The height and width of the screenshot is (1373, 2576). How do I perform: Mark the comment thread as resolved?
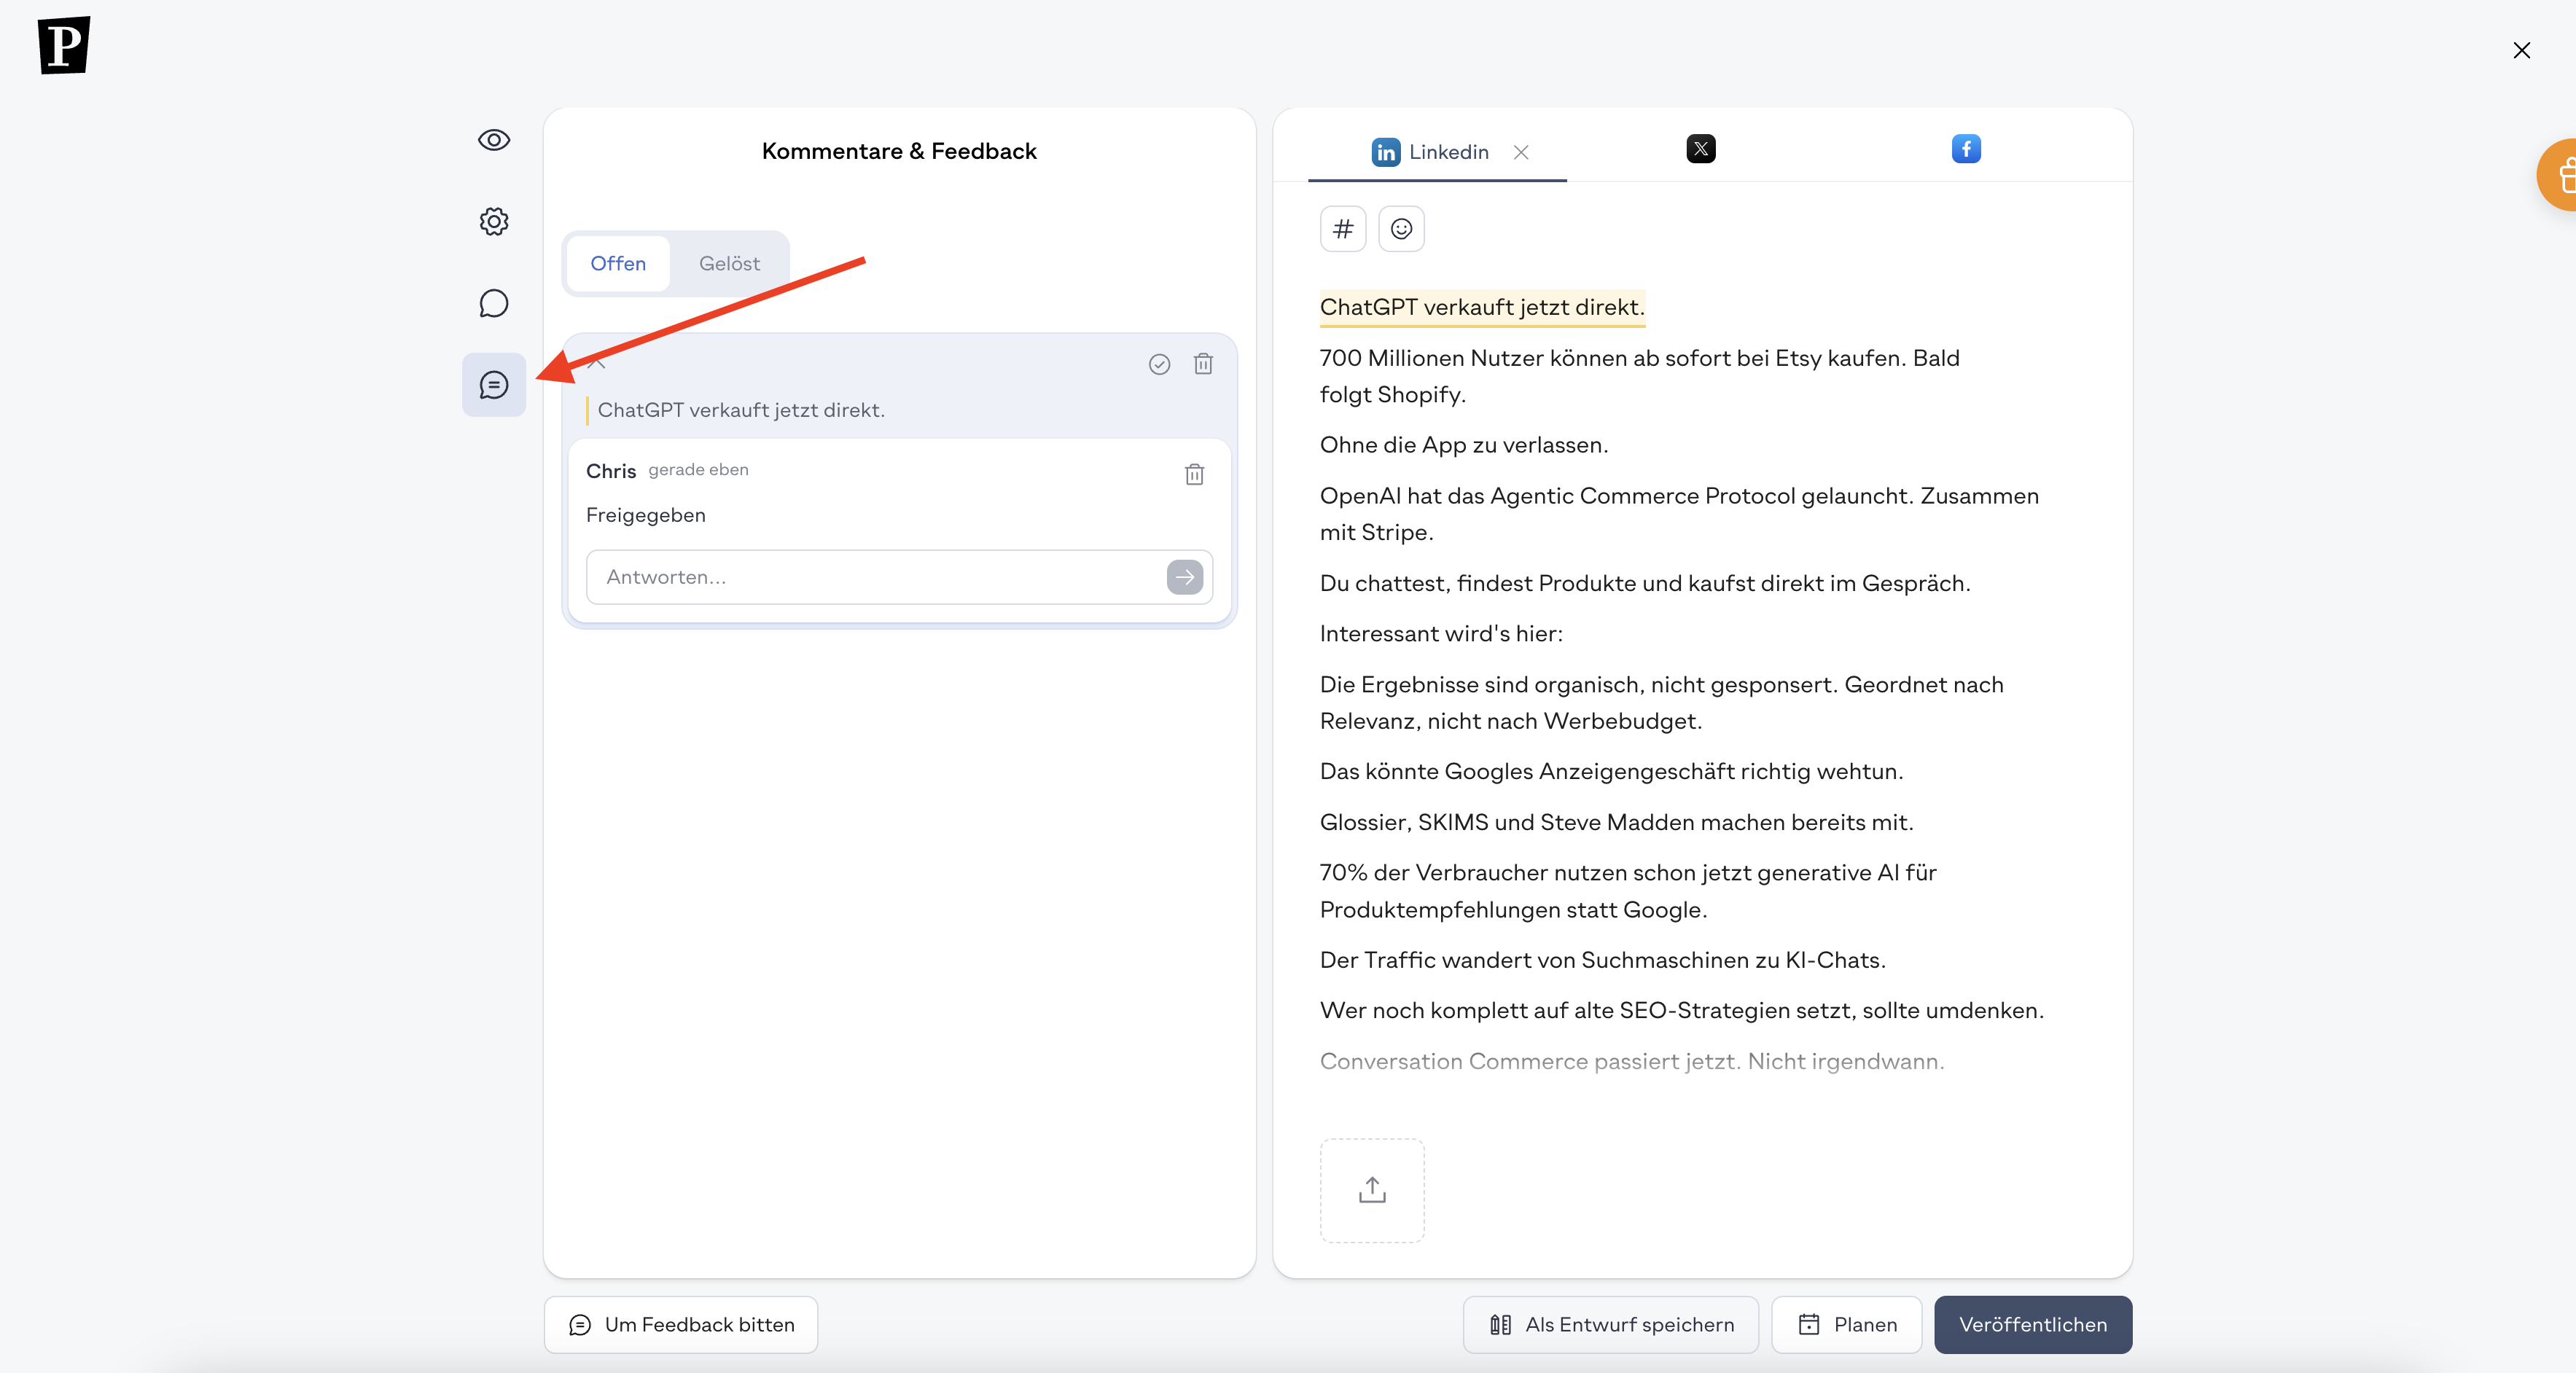(x=1159, y=364)
